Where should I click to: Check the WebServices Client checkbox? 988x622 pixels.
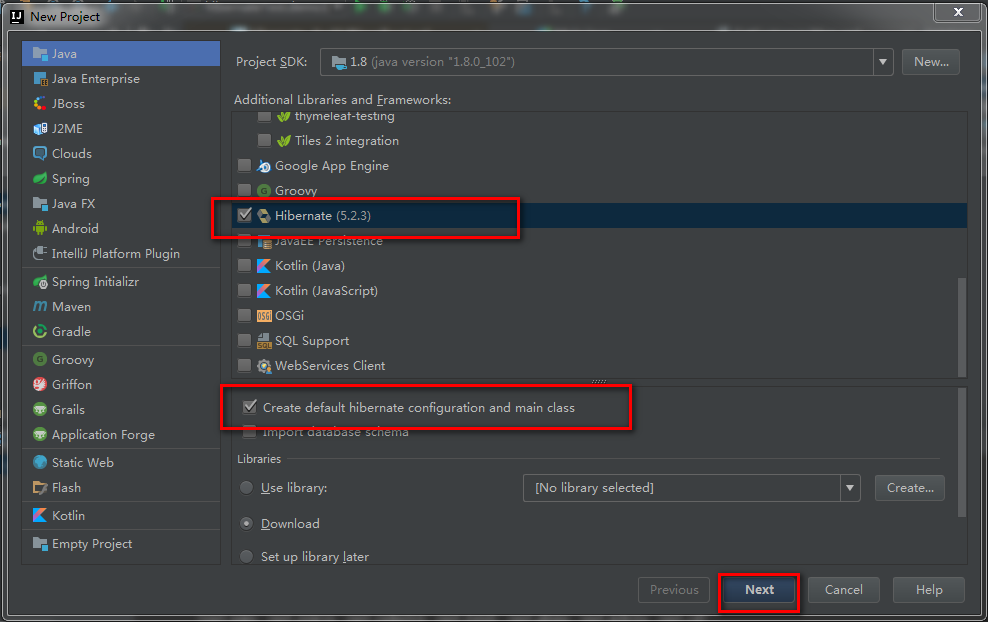244,366
